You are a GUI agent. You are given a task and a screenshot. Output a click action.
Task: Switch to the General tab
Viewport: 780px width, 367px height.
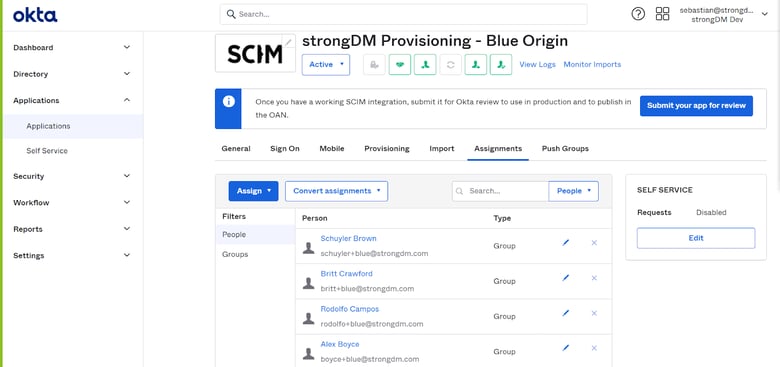[236, 149]
